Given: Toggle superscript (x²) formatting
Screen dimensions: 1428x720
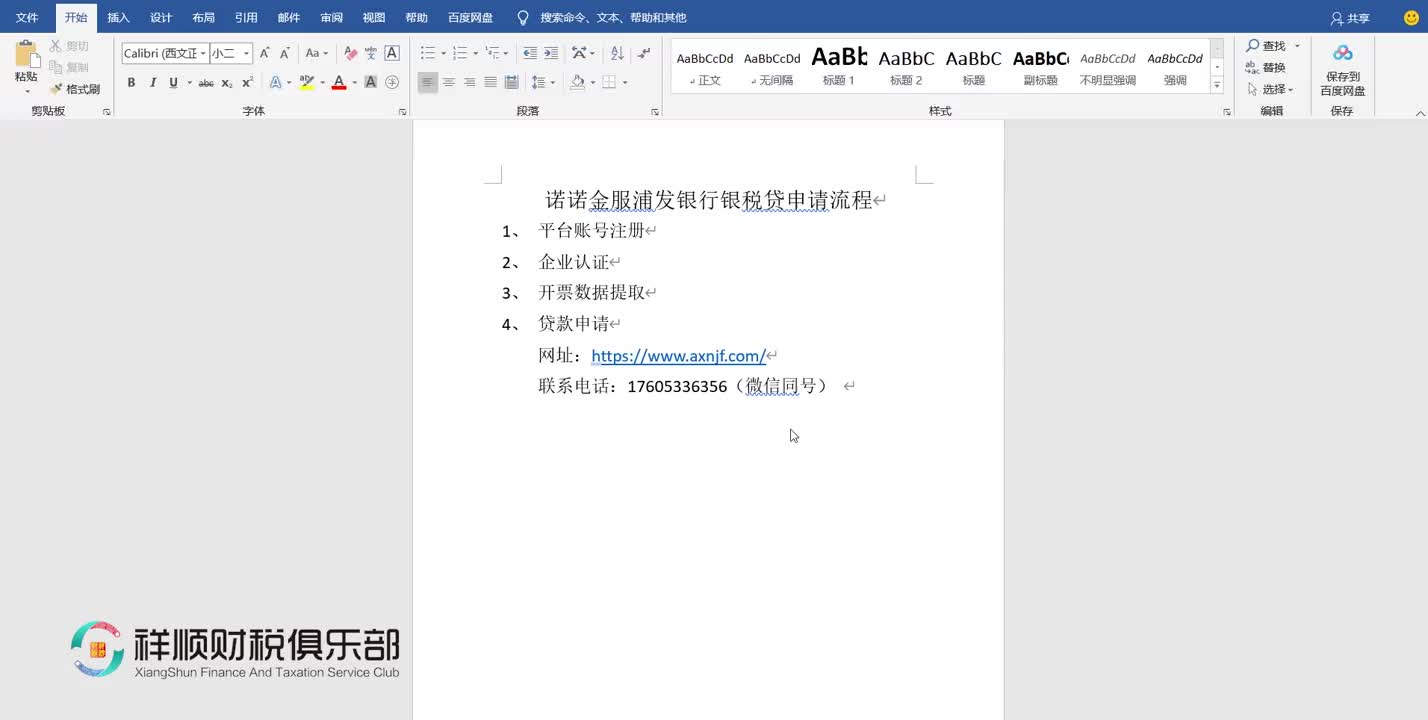Looking at the screenshot, I should point(247,83).
